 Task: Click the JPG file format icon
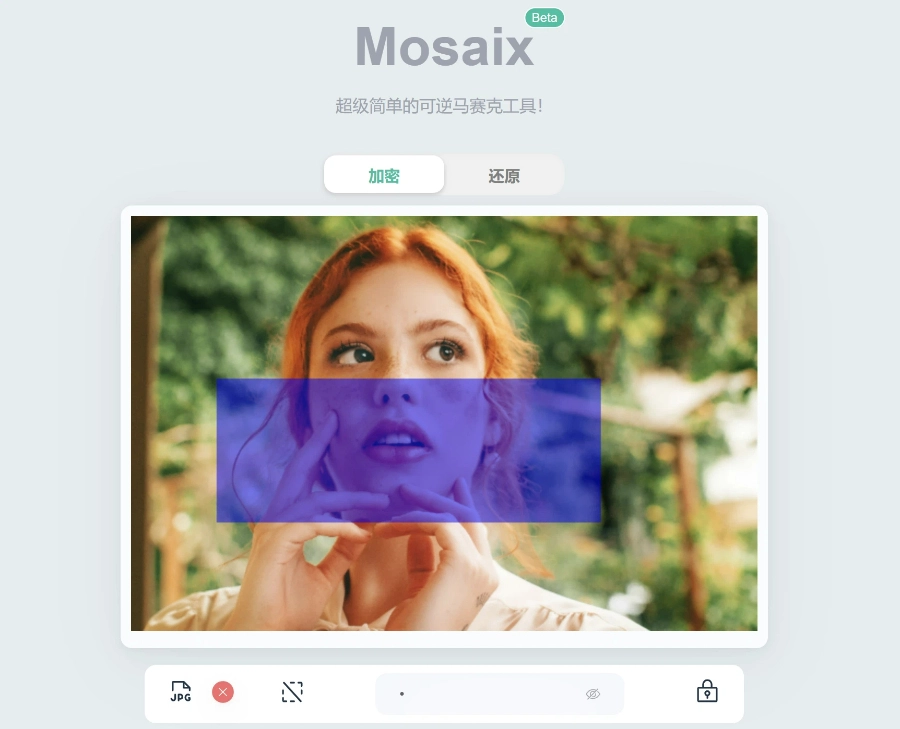click(181, 692)
